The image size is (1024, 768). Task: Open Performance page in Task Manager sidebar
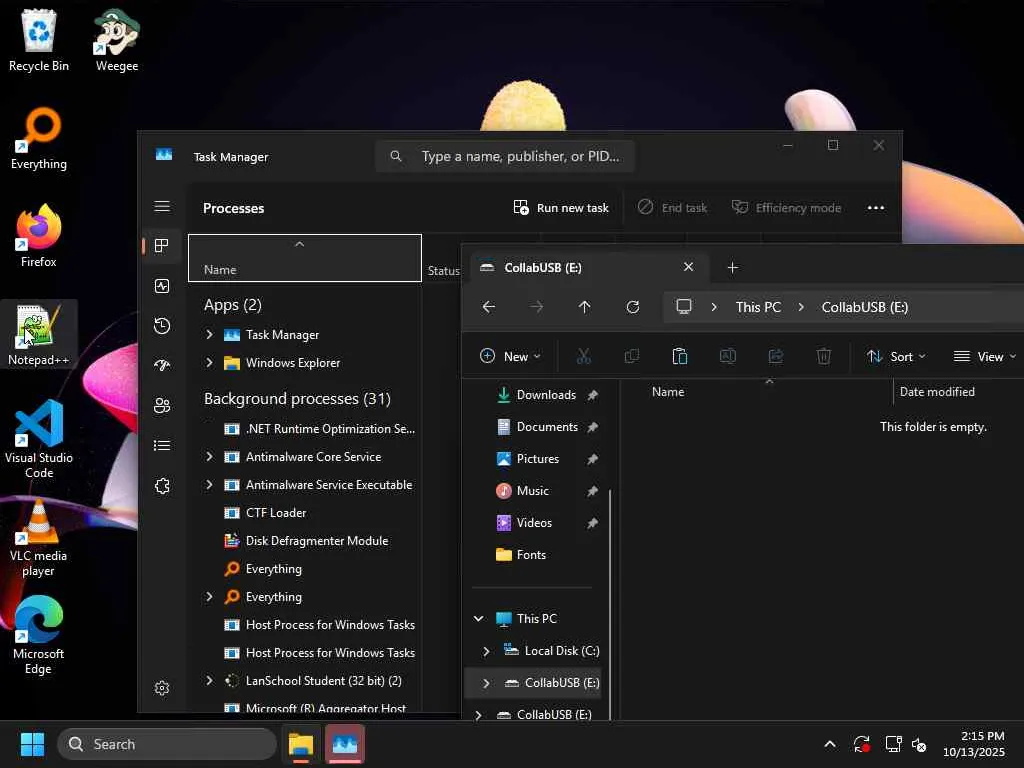(x=162, y=286)
